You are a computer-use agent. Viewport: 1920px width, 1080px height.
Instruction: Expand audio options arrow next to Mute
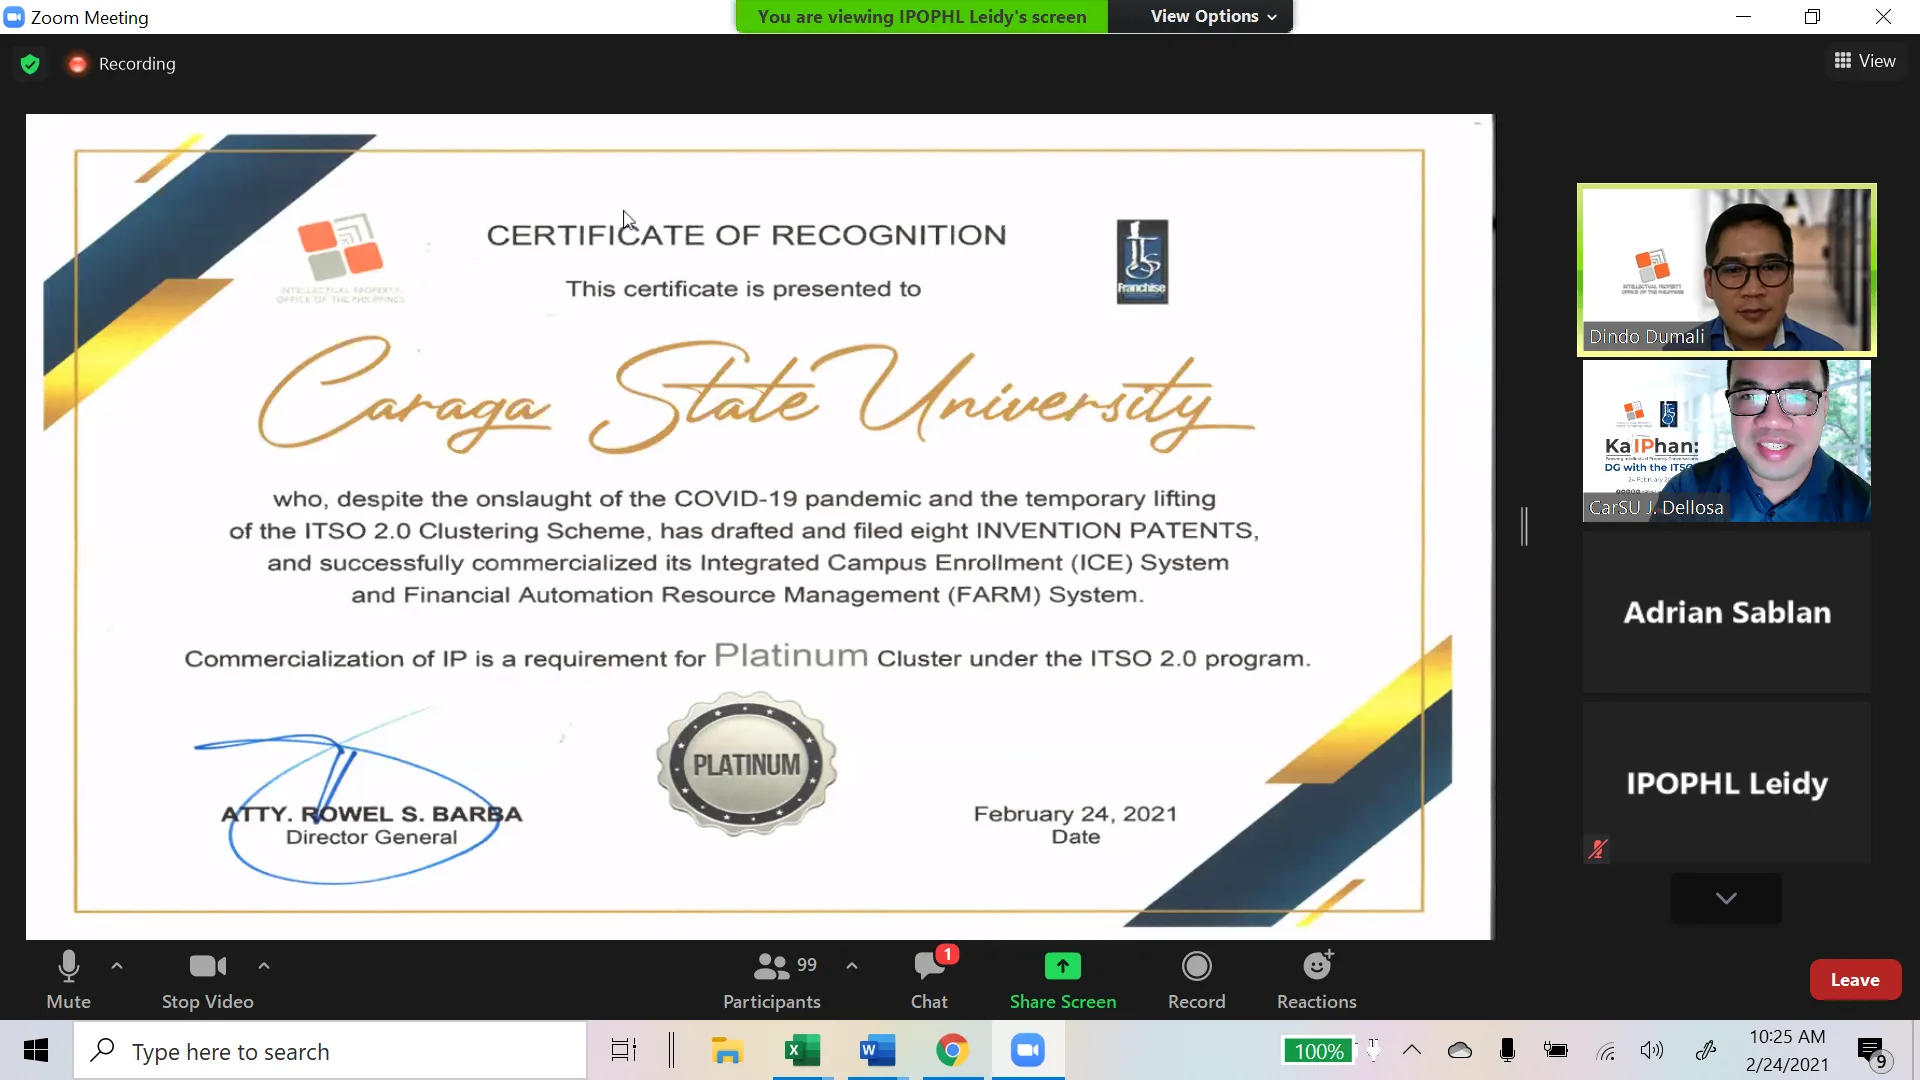117,966
